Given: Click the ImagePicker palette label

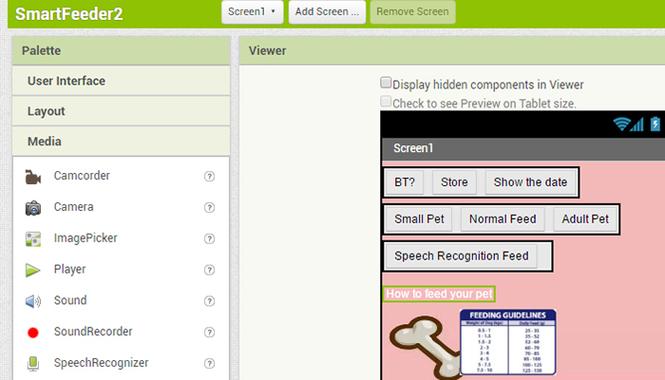Looking at the screenshot, I should click(85, 238).
